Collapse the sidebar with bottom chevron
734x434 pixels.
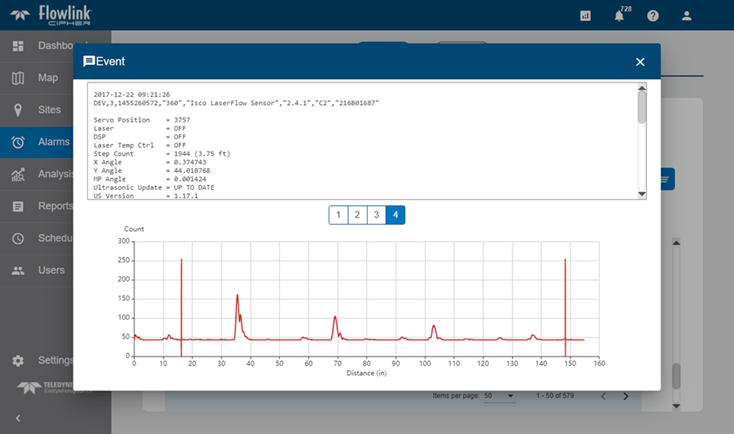18,418
